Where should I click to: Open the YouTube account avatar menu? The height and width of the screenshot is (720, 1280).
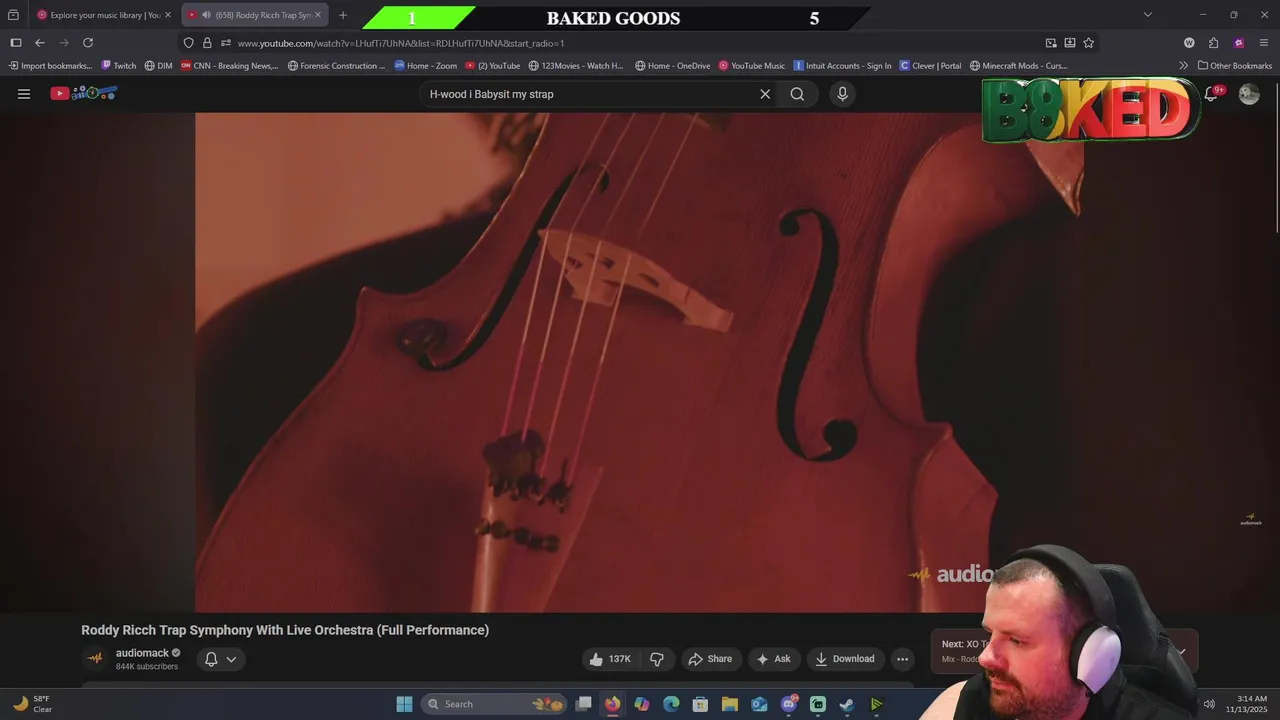[1249, 94]
